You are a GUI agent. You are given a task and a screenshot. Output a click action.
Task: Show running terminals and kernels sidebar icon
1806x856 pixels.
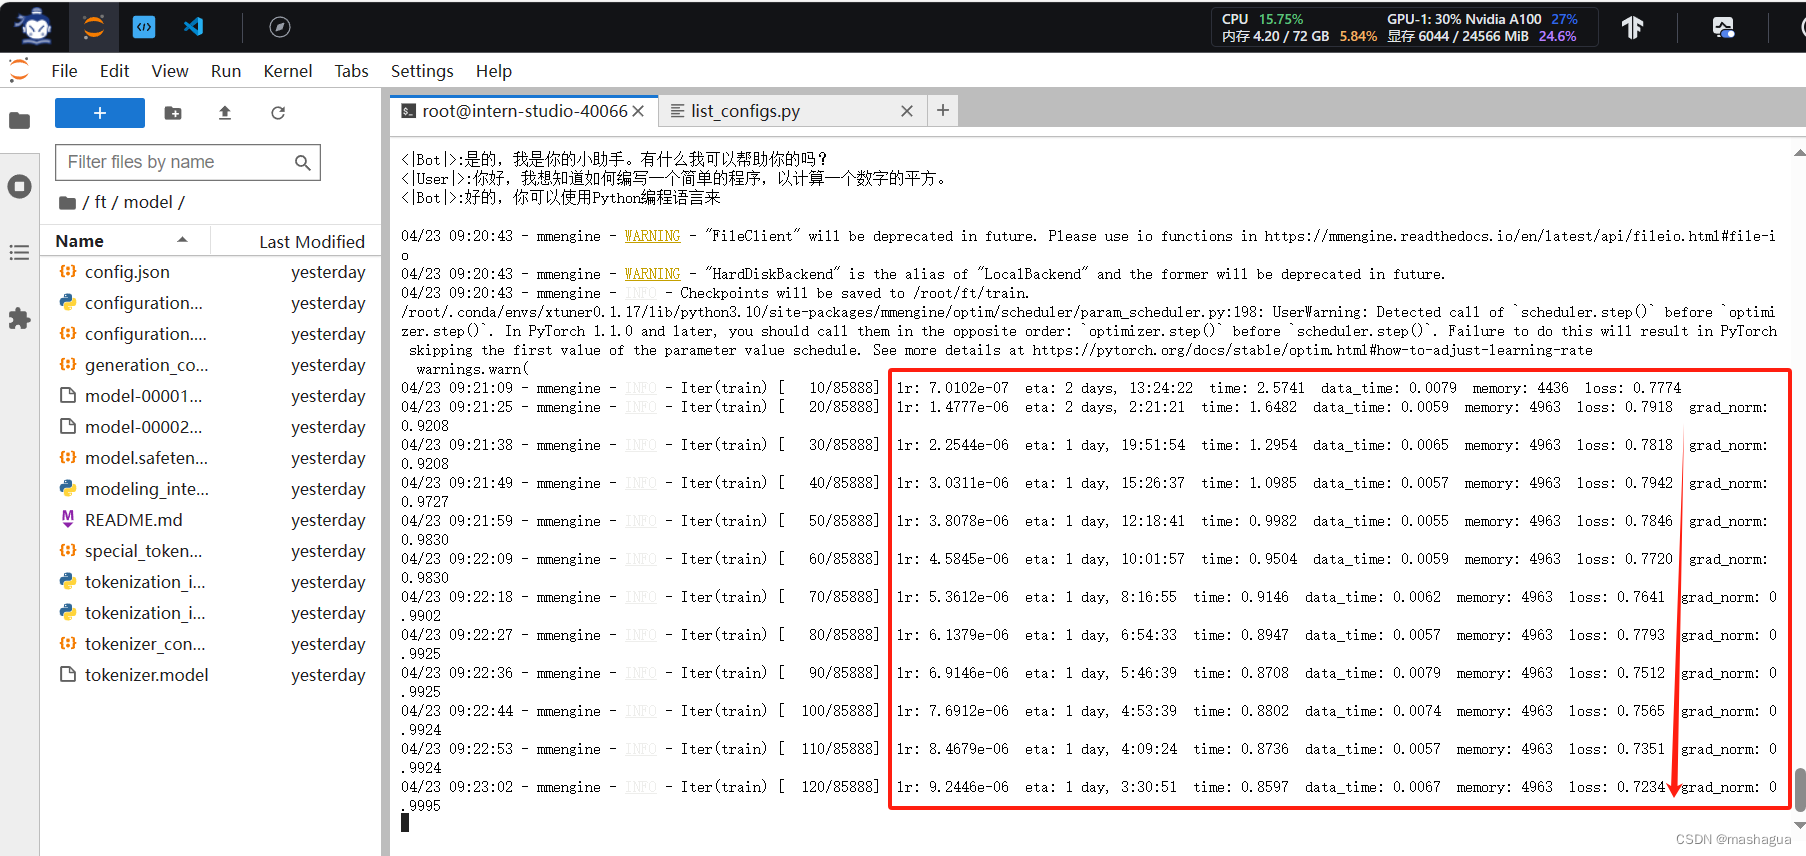click(x=19, y=187)
